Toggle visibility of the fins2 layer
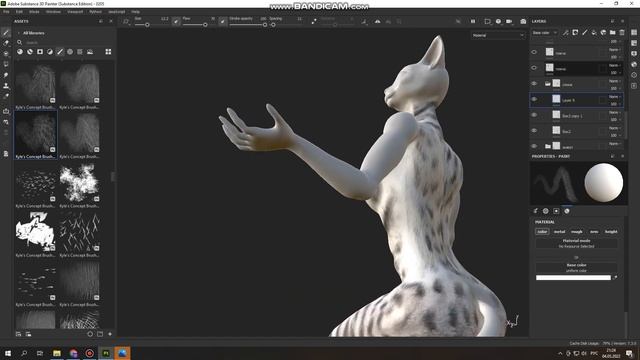 click(x=534, y=131)
